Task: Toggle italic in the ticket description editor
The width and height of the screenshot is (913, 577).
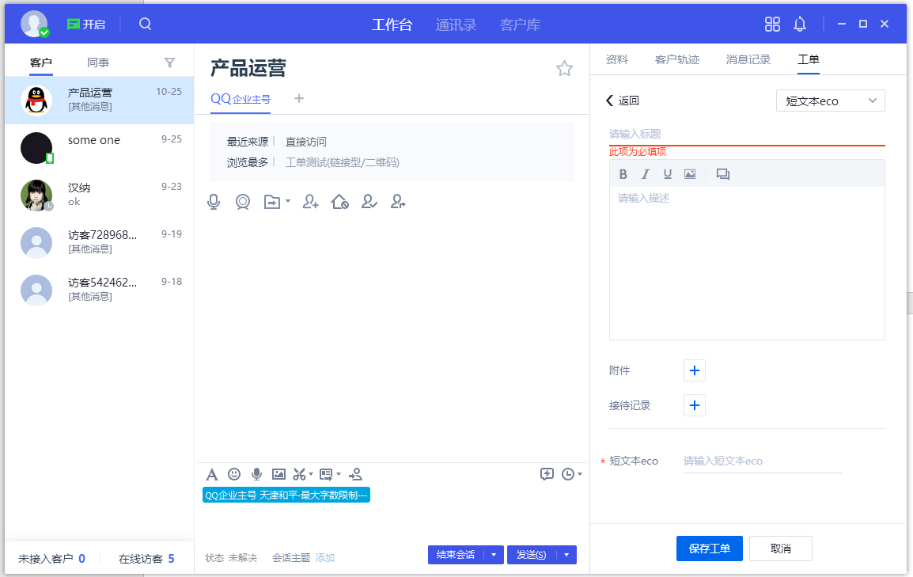Action: 645,174
